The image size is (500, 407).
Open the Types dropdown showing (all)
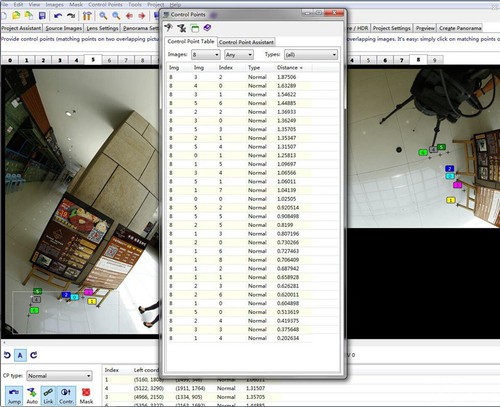311,54
